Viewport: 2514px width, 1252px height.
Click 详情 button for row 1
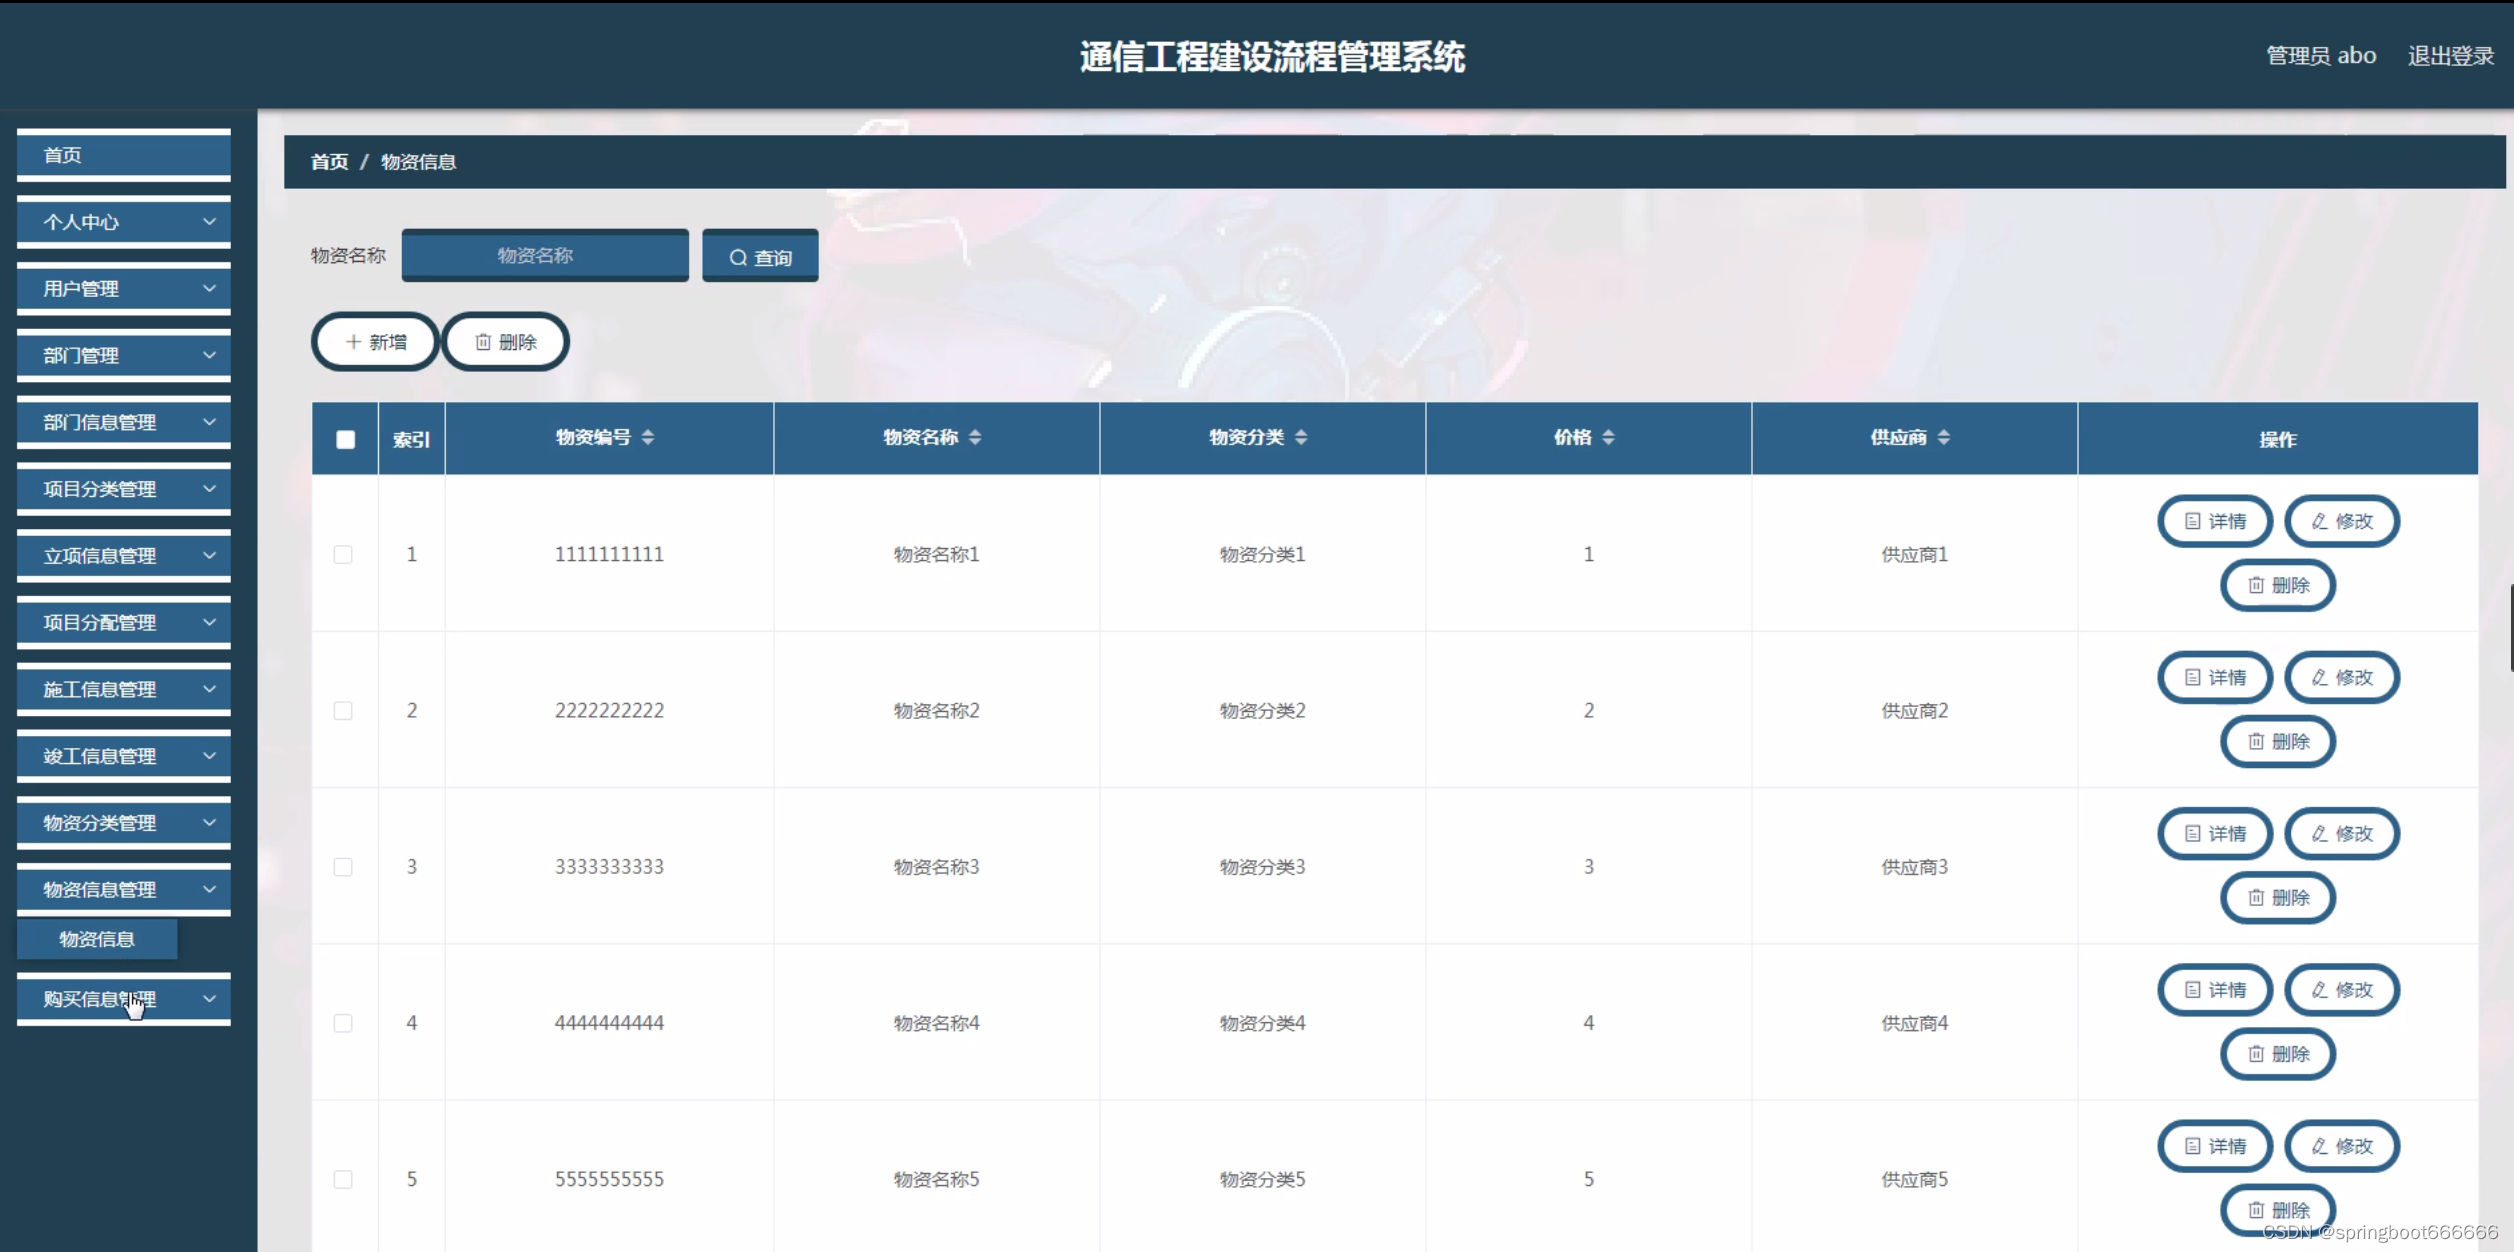tap(2215, 521)
